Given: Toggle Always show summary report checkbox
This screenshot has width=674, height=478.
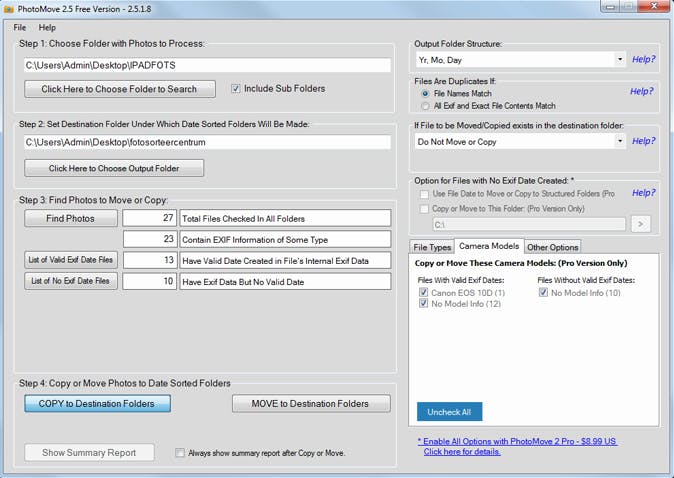Looking at the screenshot, I should (x=180, y=453).
